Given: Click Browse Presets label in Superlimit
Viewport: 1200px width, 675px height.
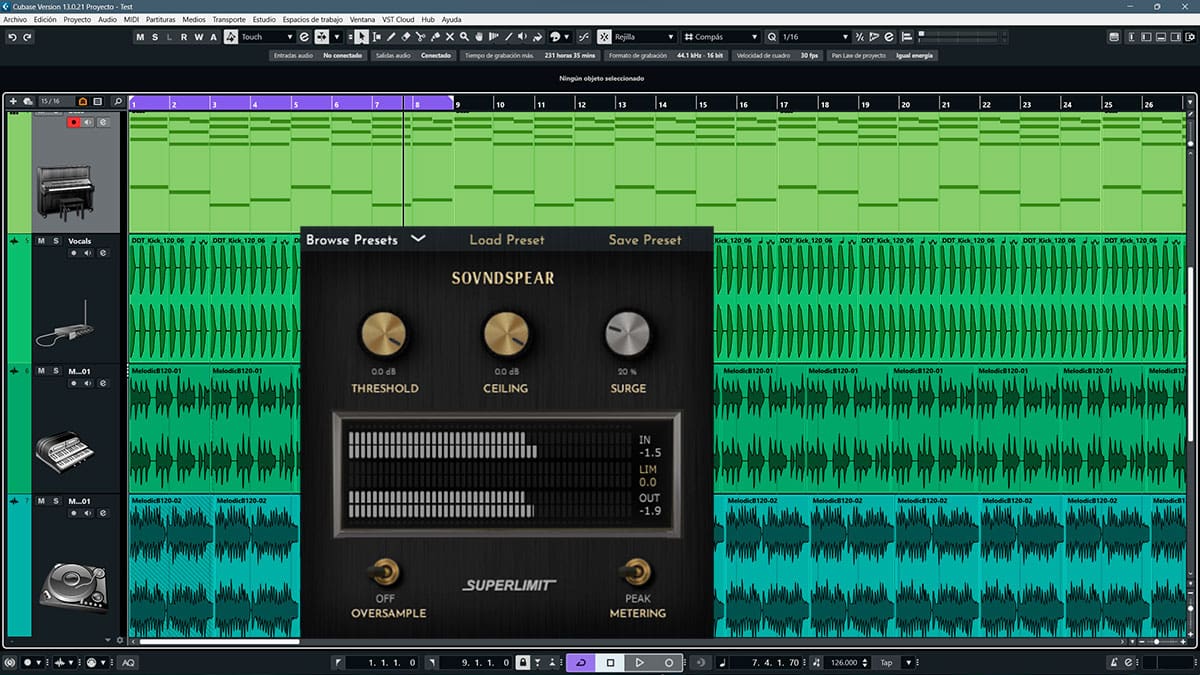Looking at the screenshot, I should click(352, 240).
